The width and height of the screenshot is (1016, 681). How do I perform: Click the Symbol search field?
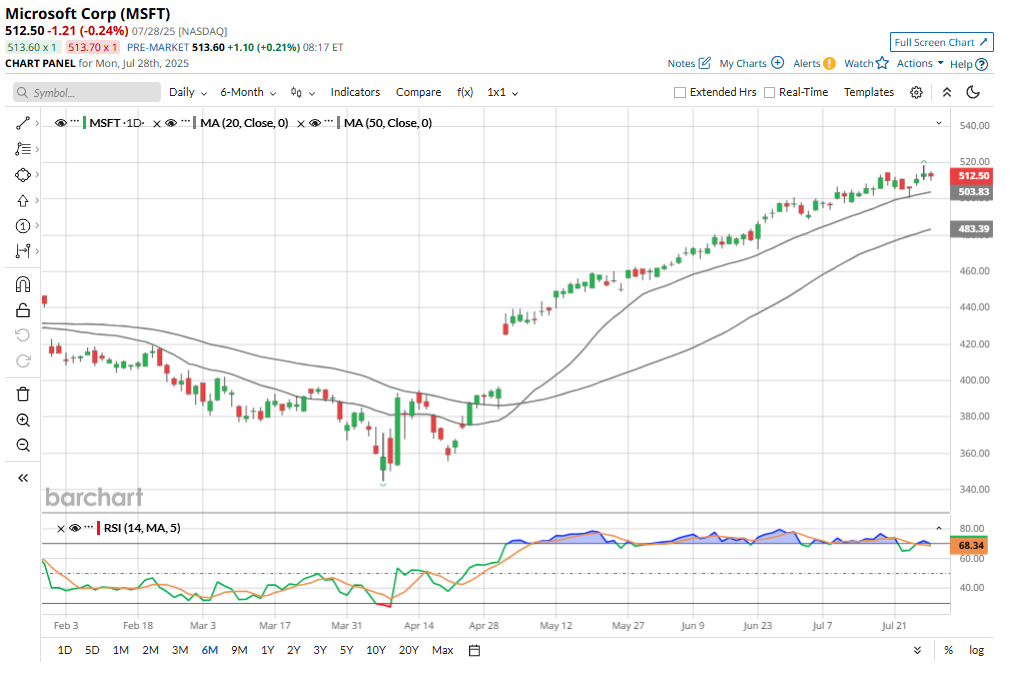87,93
